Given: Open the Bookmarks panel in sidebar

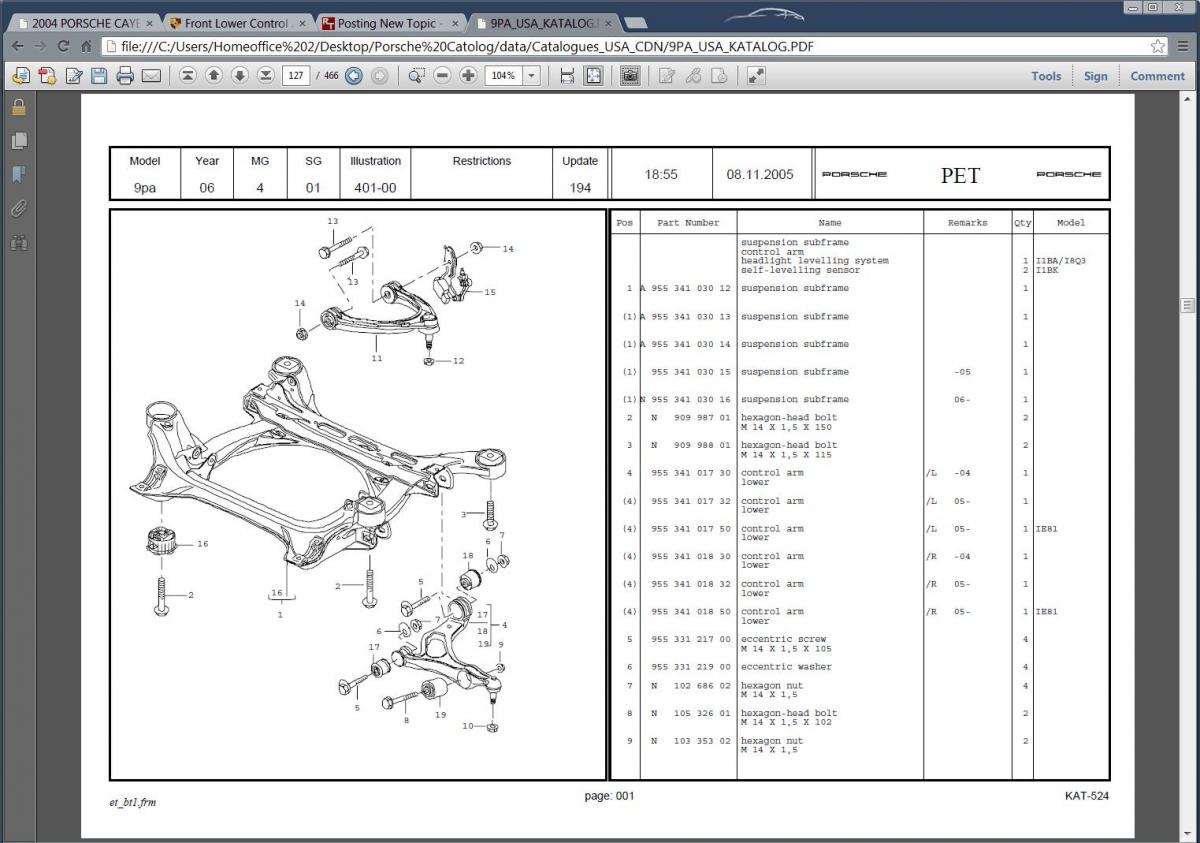Looking at the screenshot, I should pyautogui.click(x=18, y=175).
